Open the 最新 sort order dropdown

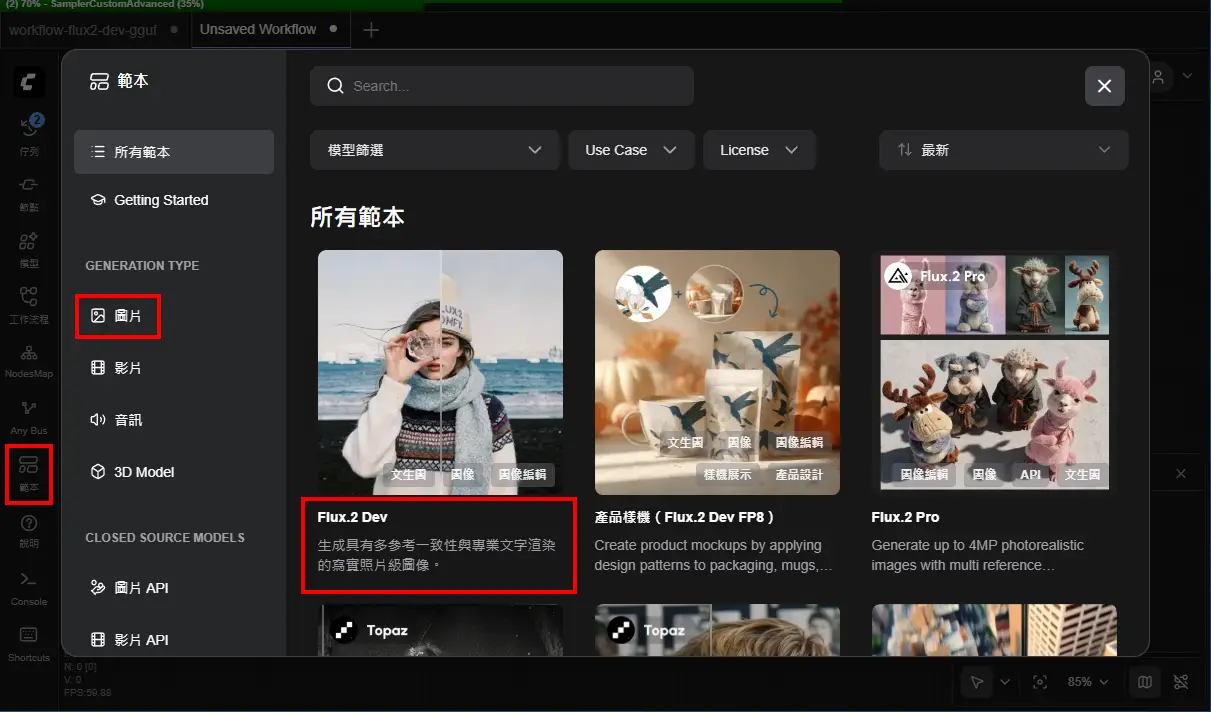(x=1003, y=150)
